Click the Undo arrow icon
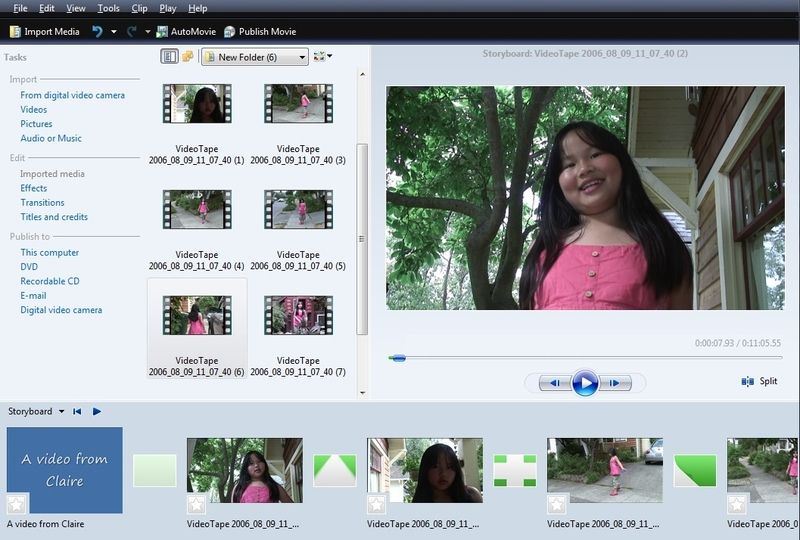Image resolution: width=800 pixels, height=540 pixels. pyautogui.click(x=97, y=32)
